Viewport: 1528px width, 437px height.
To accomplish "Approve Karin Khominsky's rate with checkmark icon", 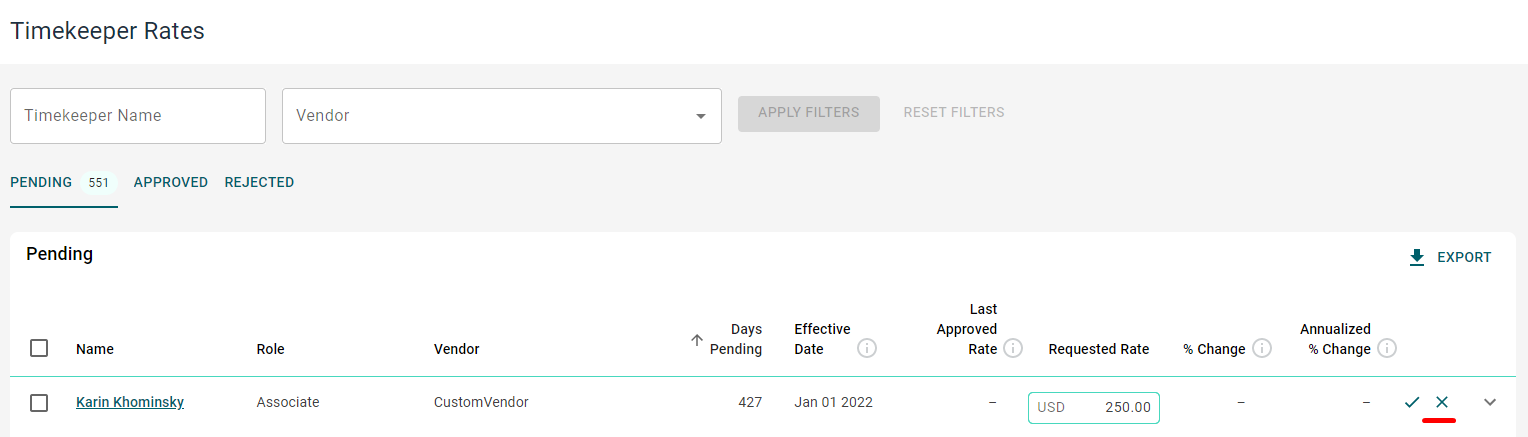I will click(x=1412, y=402).
